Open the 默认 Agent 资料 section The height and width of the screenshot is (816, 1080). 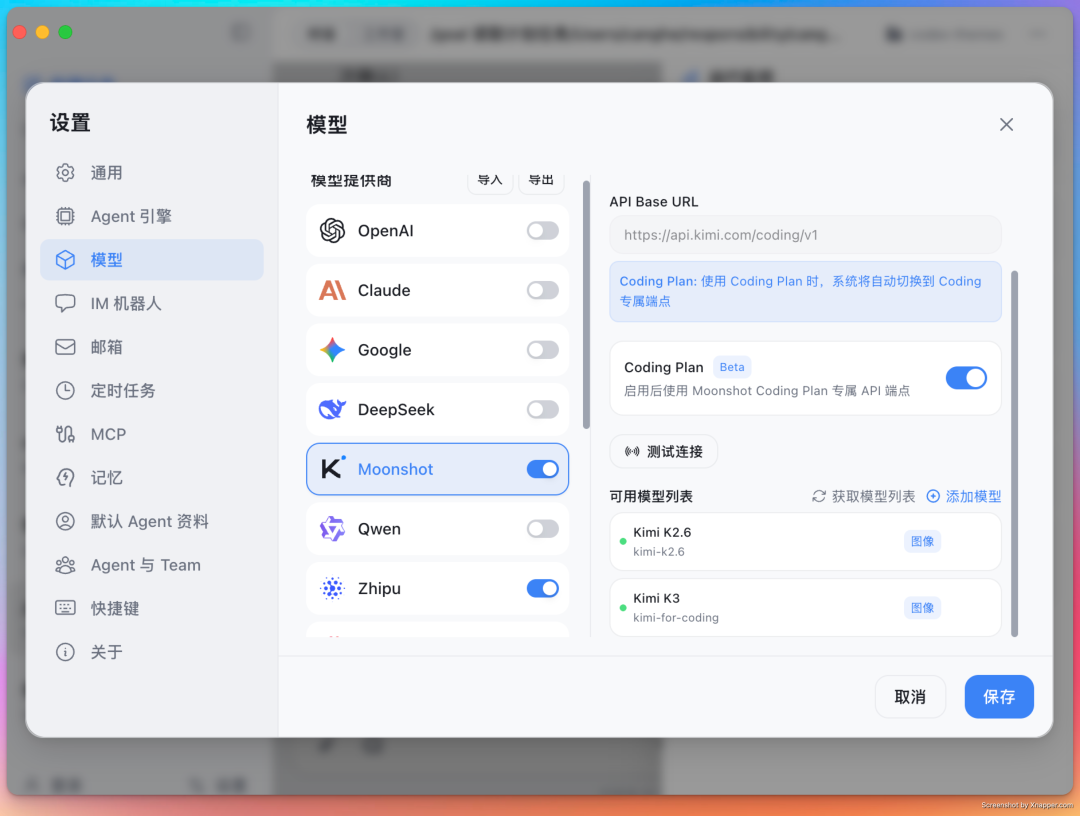click(x=152, y=521)
